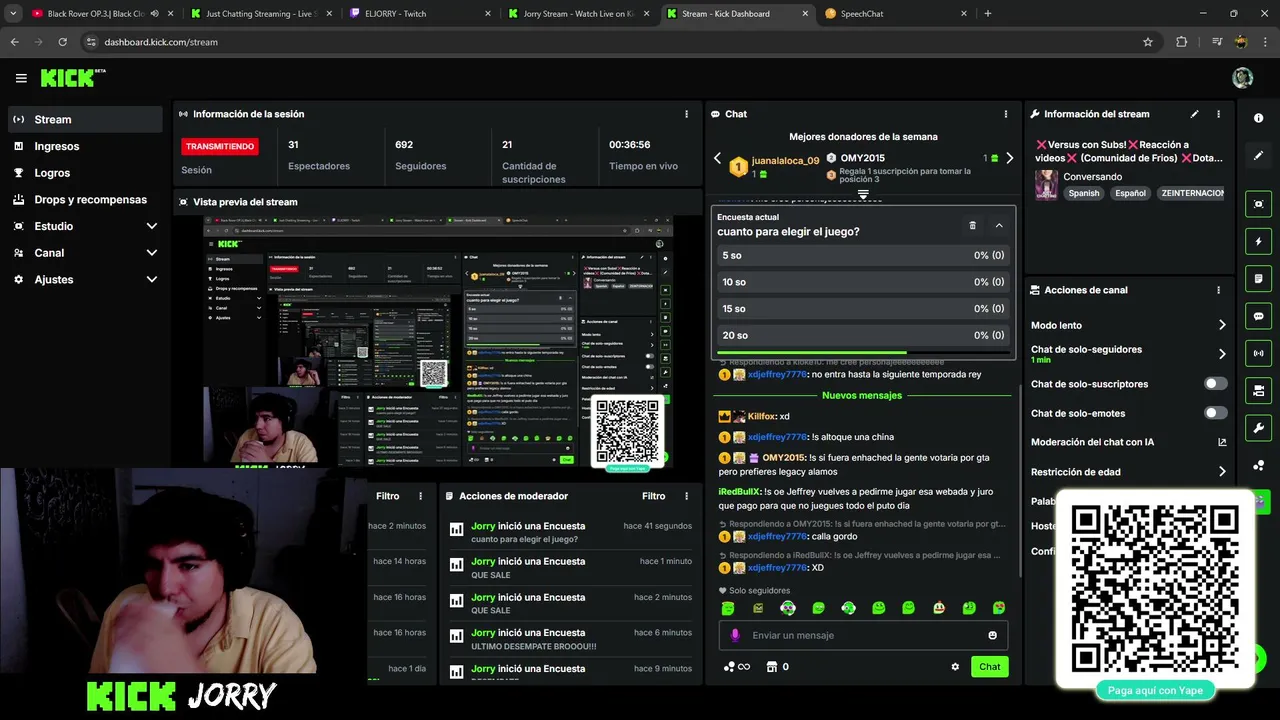Screen dimensions: 1280x720
Task: Toggle lightning bolt widget in right toolbar
Action: [1258, 241]
